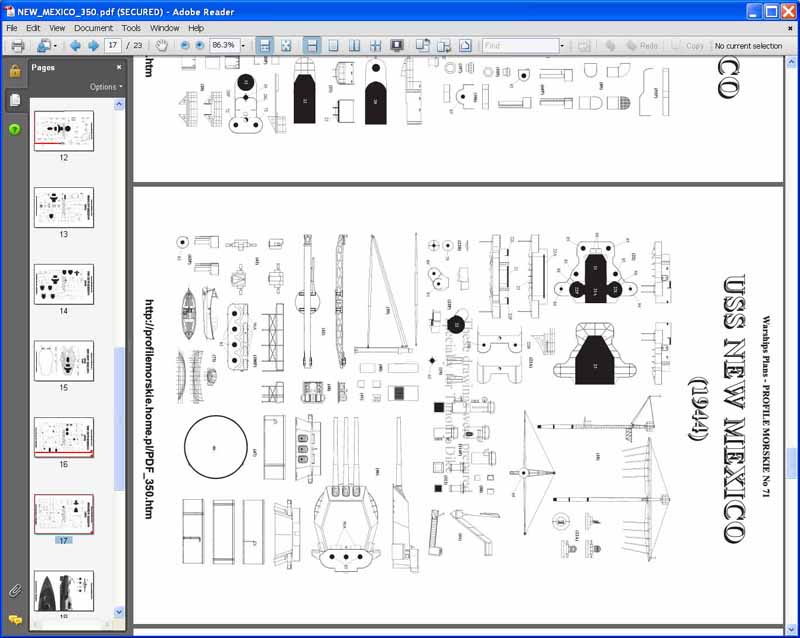
Task: Click the Undo icon
Action: [x=610, y=46]
